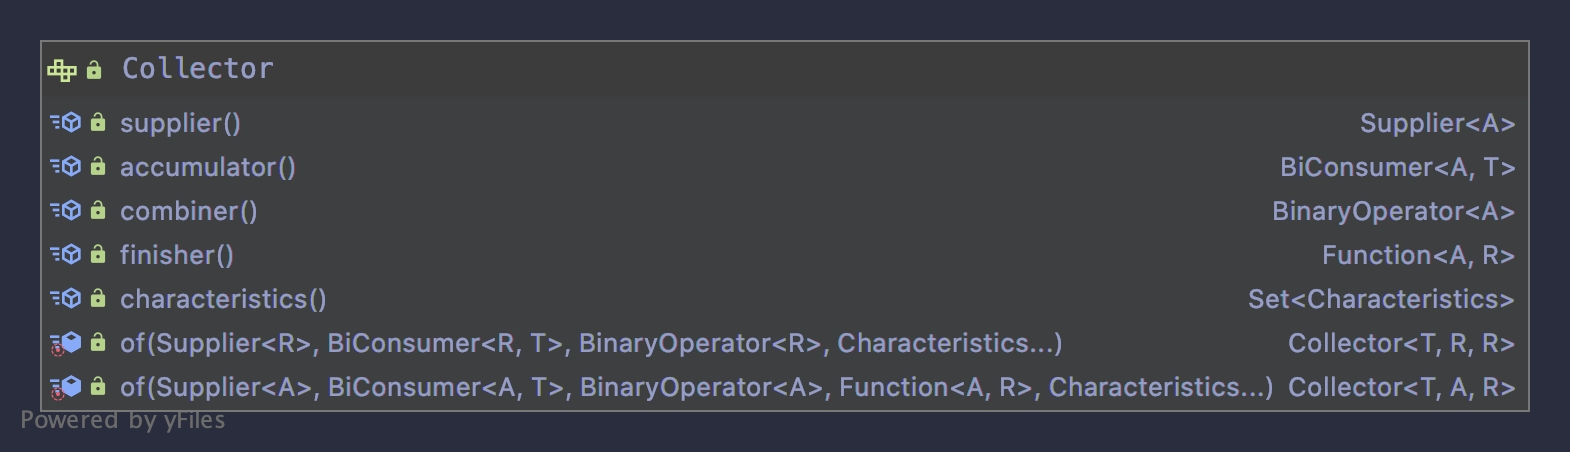Click the lock icon beside accumulator()
The width and height of the screenshot is (1570, 452).
[x=98, y=167]
